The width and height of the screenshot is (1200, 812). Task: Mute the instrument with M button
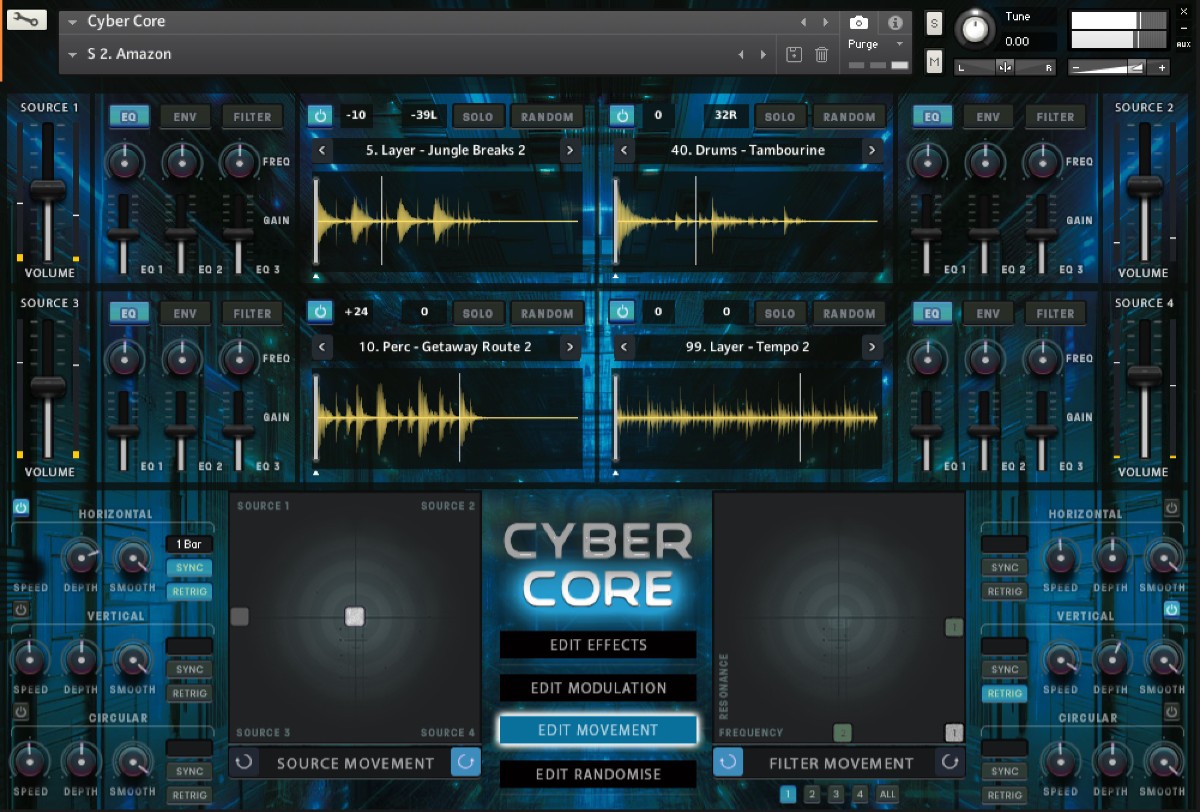934,62
